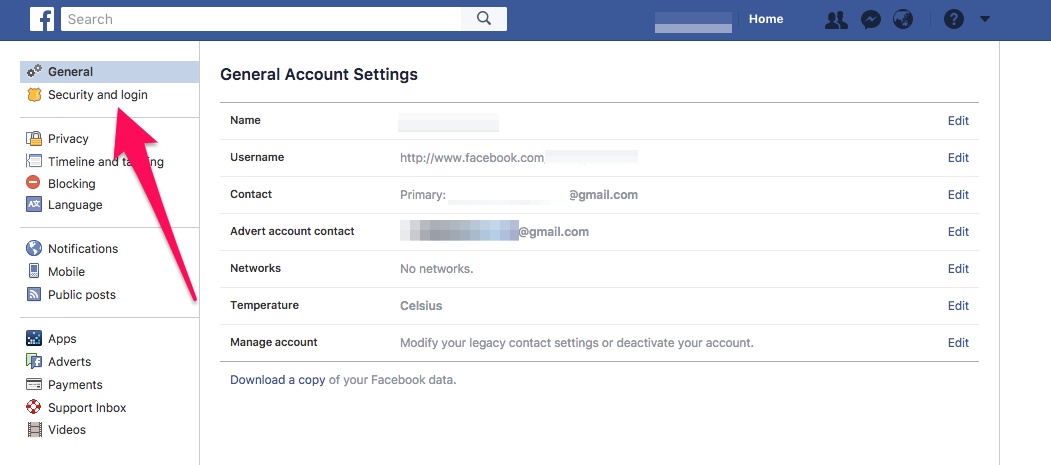Click the Username facebook.com URL

472,158
